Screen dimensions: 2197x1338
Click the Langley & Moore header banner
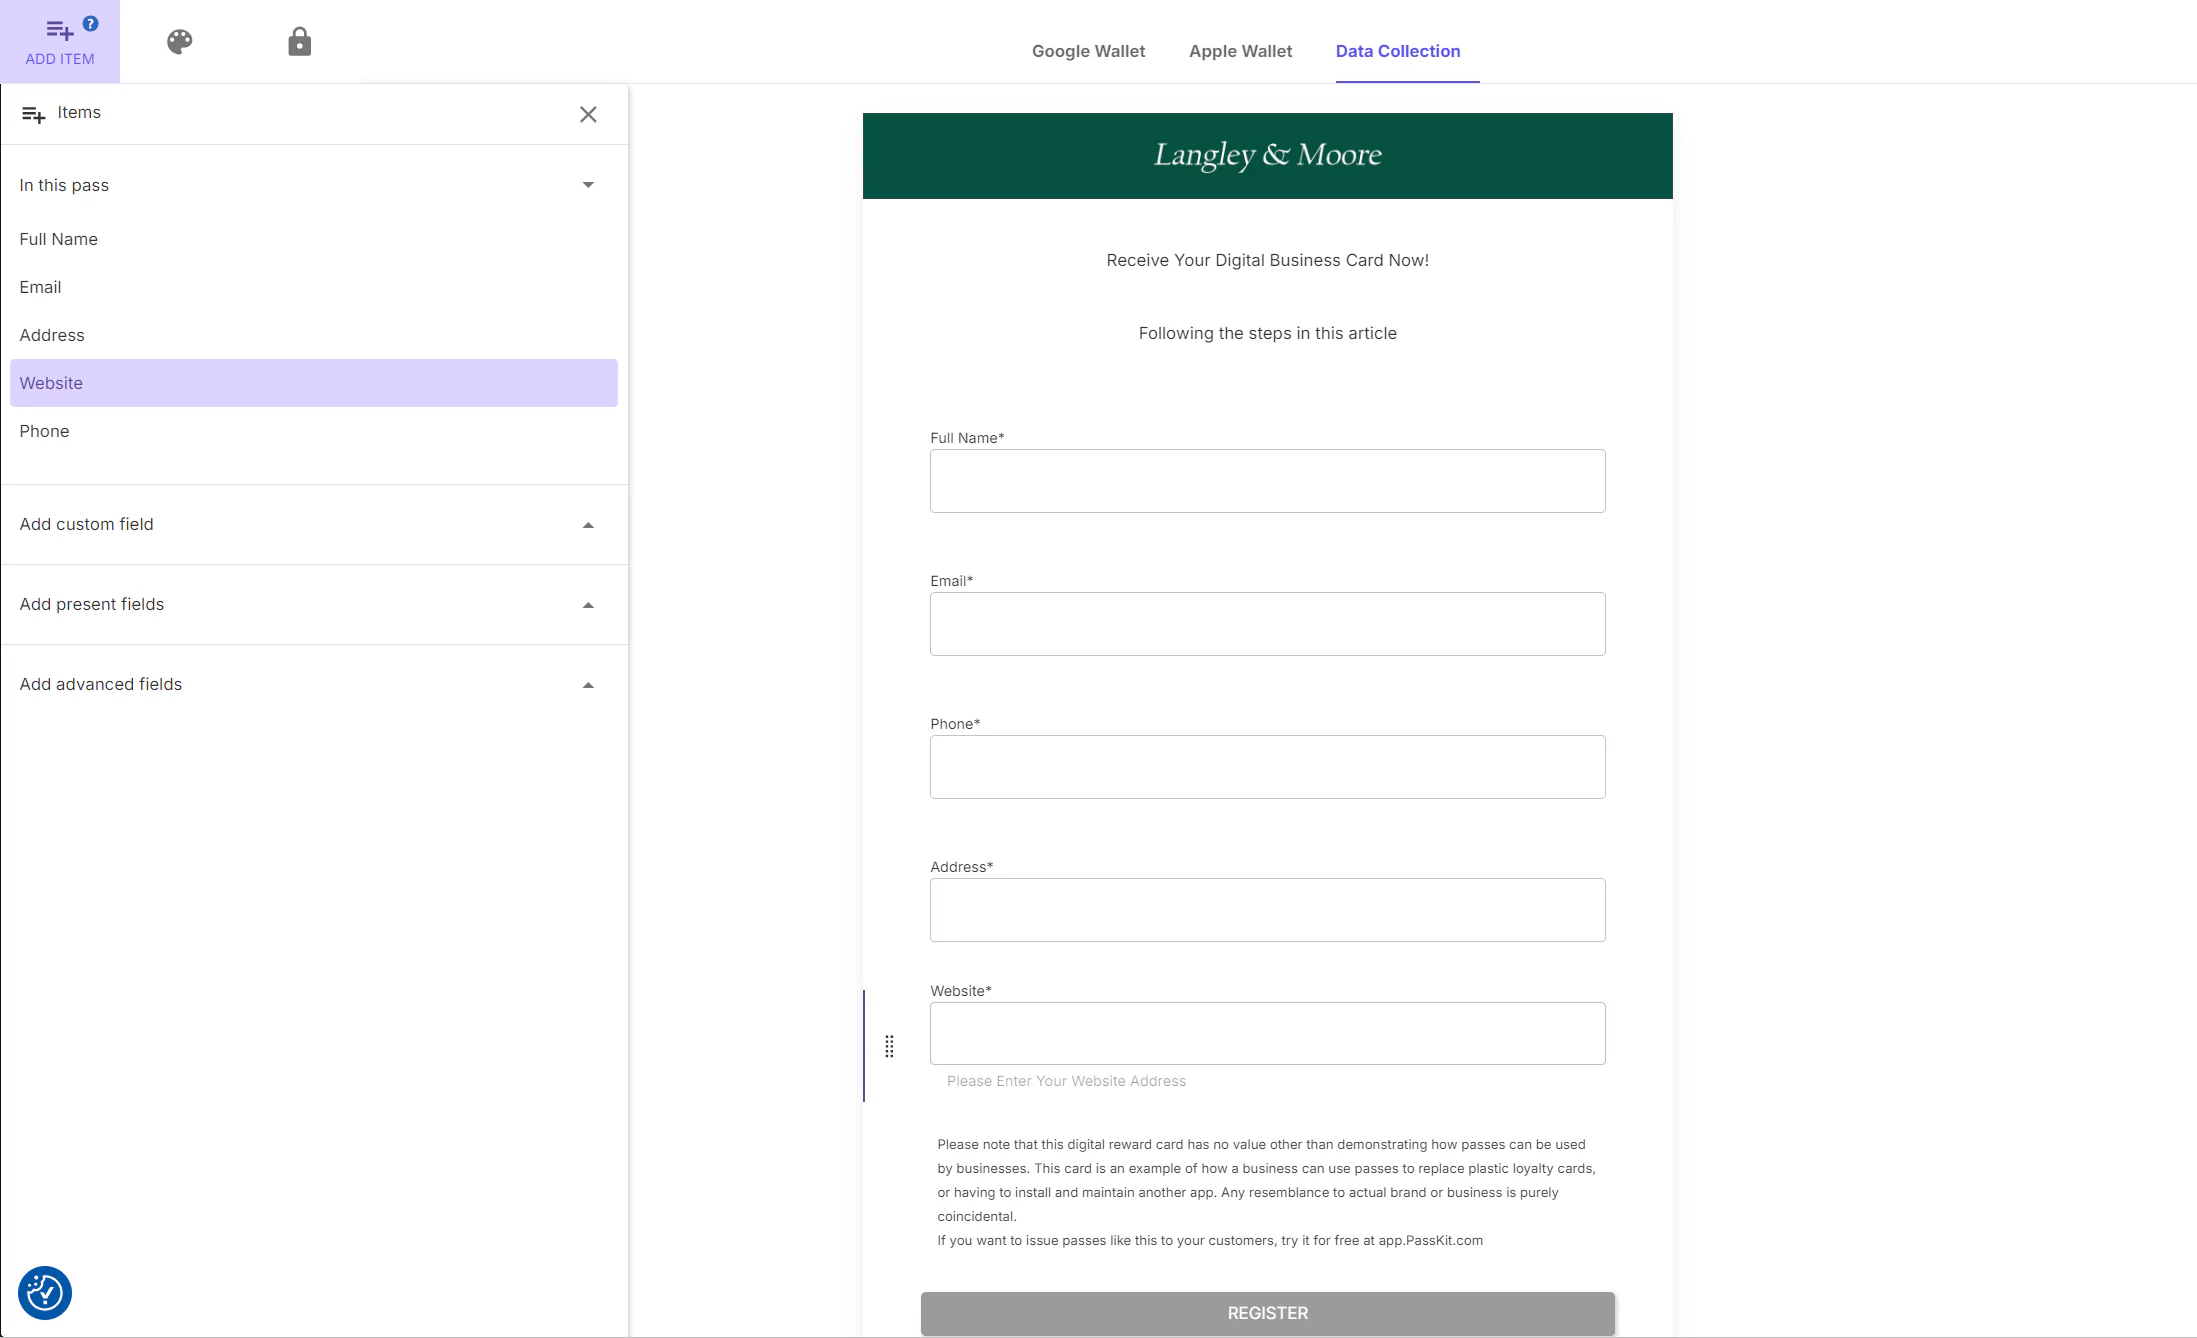pos(1267,156)
